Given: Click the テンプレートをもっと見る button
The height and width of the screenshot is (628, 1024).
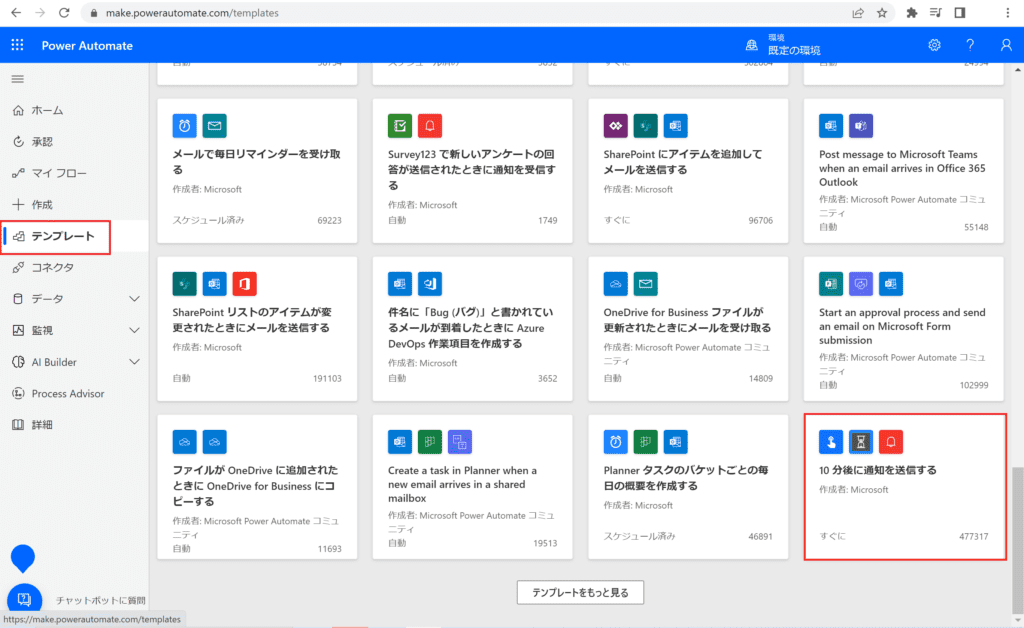Looking at the screenshot, I should coord(580,593).
